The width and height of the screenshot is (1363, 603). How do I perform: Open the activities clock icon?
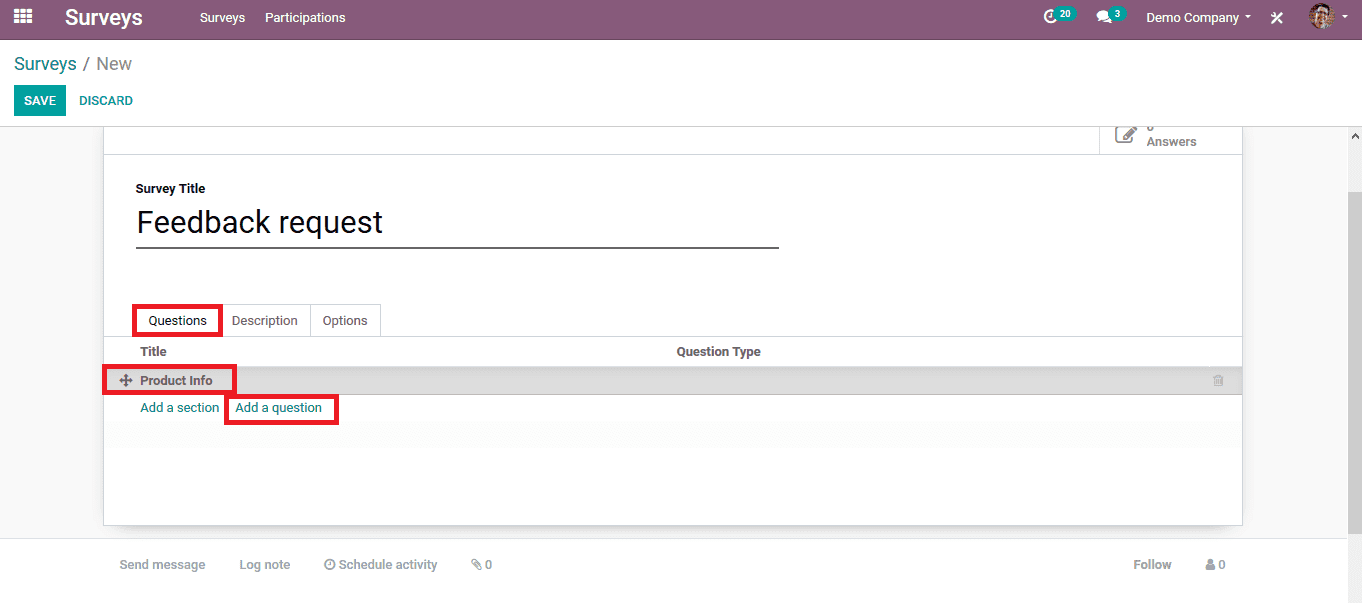[x=1050, y=17]
